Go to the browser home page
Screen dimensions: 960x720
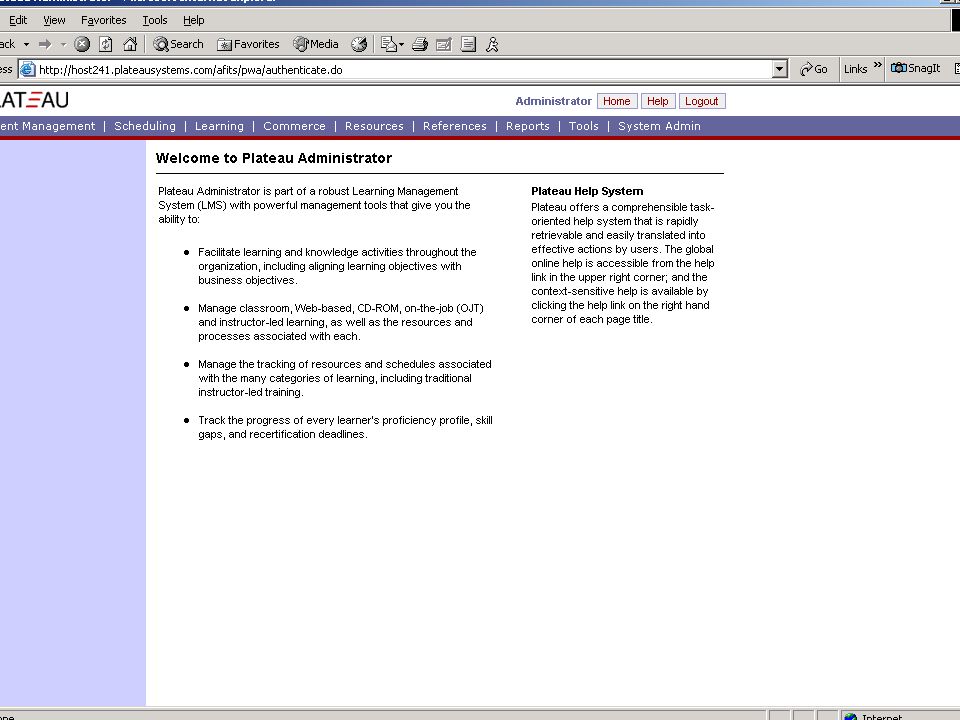pos(130,44)
